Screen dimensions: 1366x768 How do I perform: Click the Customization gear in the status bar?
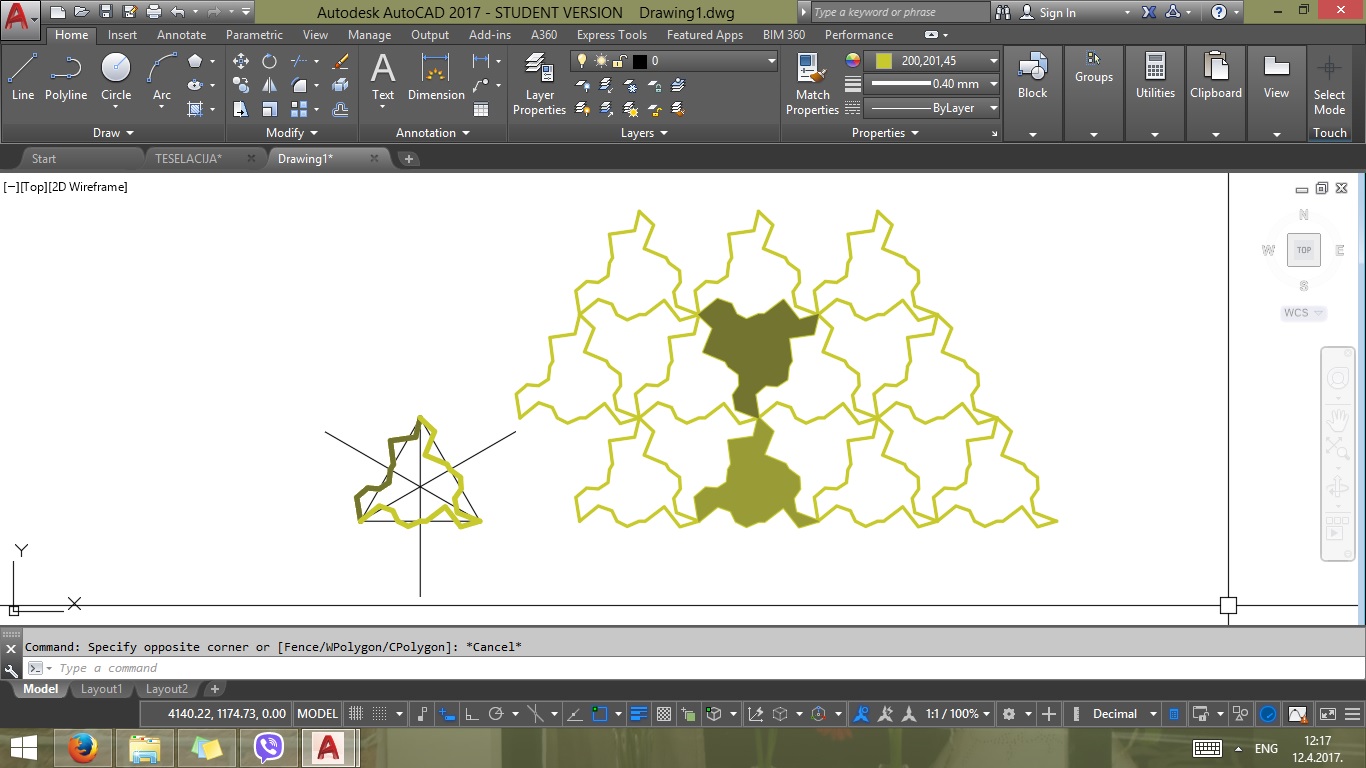click(x=1009, y=714)
